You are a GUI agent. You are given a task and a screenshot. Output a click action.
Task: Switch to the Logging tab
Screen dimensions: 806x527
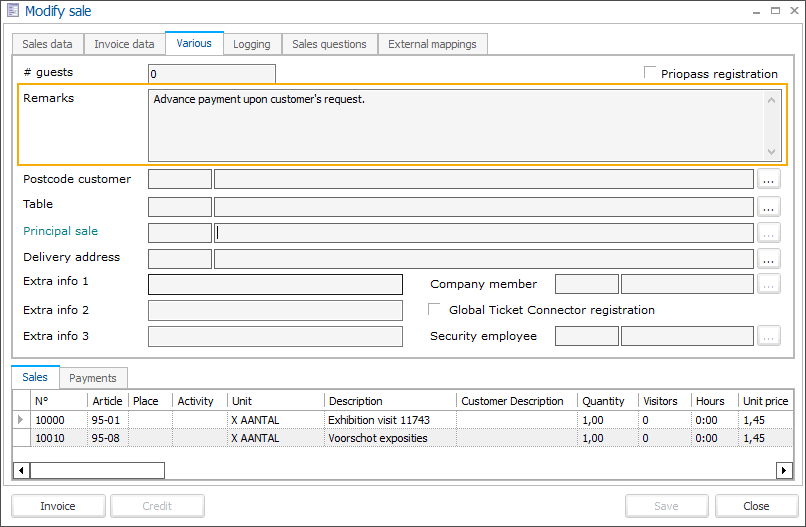click(251, 44)
